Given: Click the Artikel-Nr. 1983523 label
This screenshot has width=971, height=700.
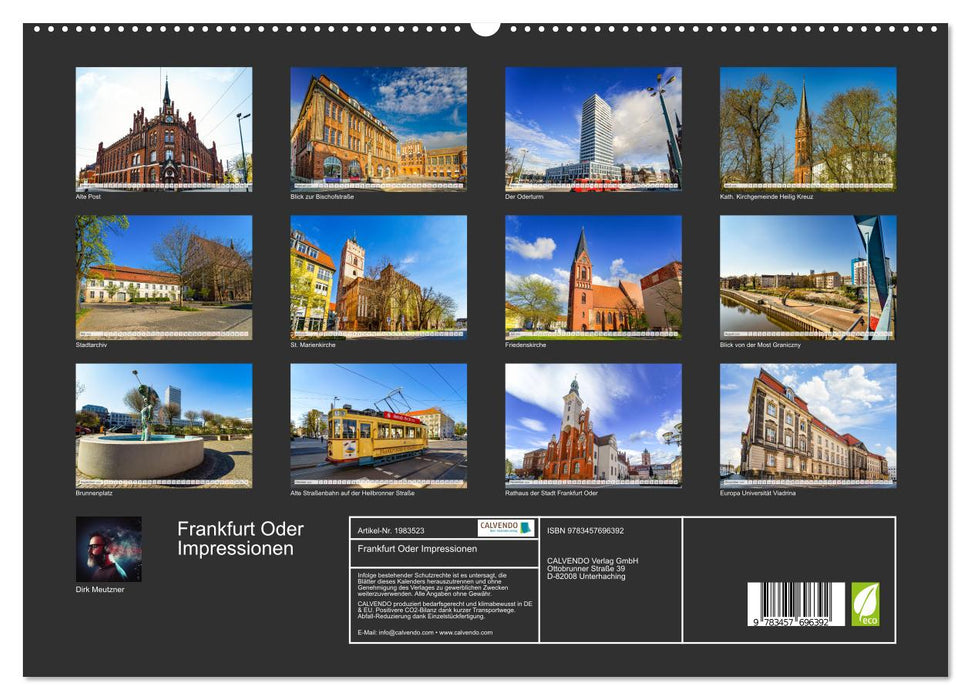Looking at the screenshot, I should point(391,529).
